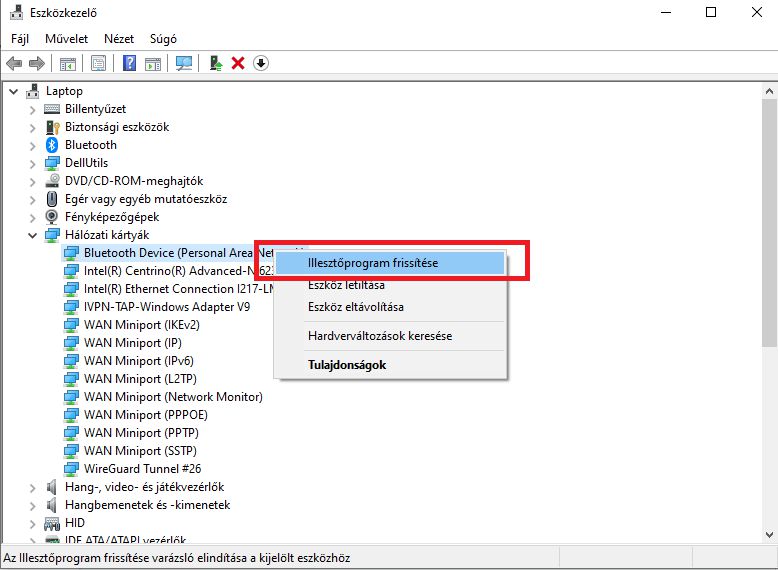Collapse the Laptop root node
778x570 pixels.
coord(14,91)
